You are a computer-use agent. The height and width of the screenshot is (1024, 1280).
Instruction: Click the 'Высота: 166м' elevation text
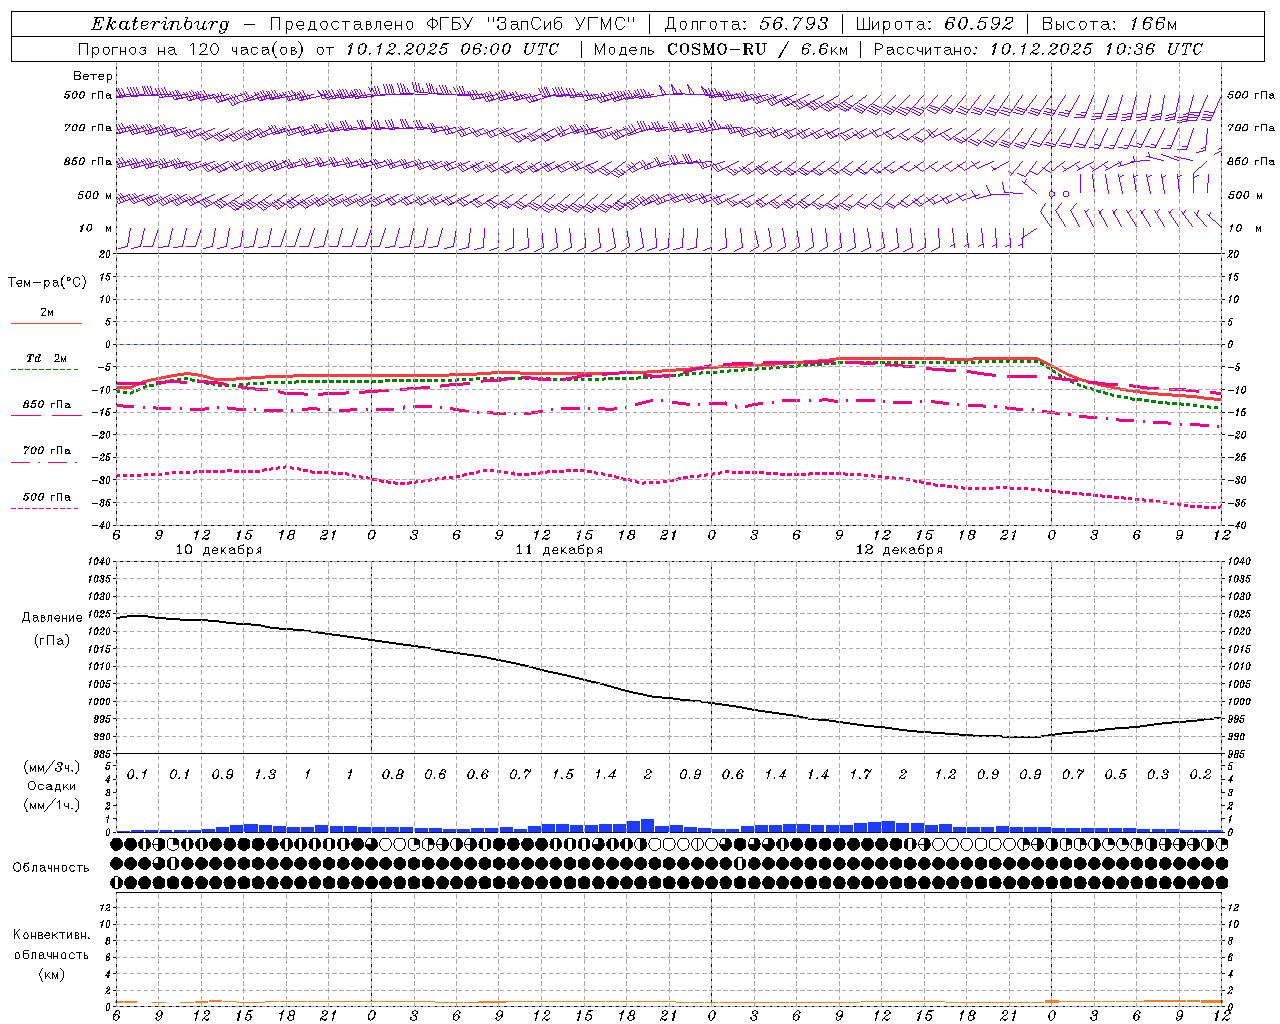click(x=1109, y=24)
